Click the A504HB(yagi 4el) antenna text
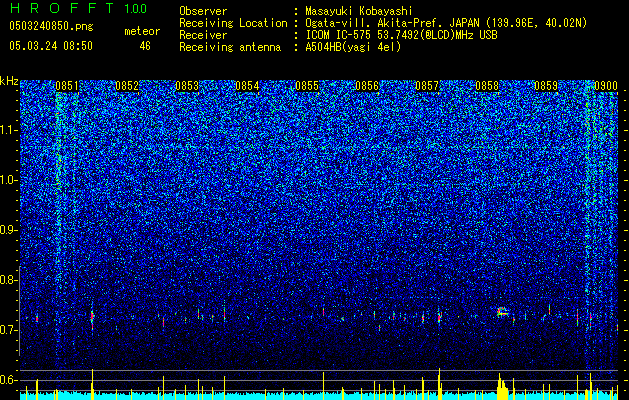The height and width of the screenshot is (400, 629). tap(353, 47)
